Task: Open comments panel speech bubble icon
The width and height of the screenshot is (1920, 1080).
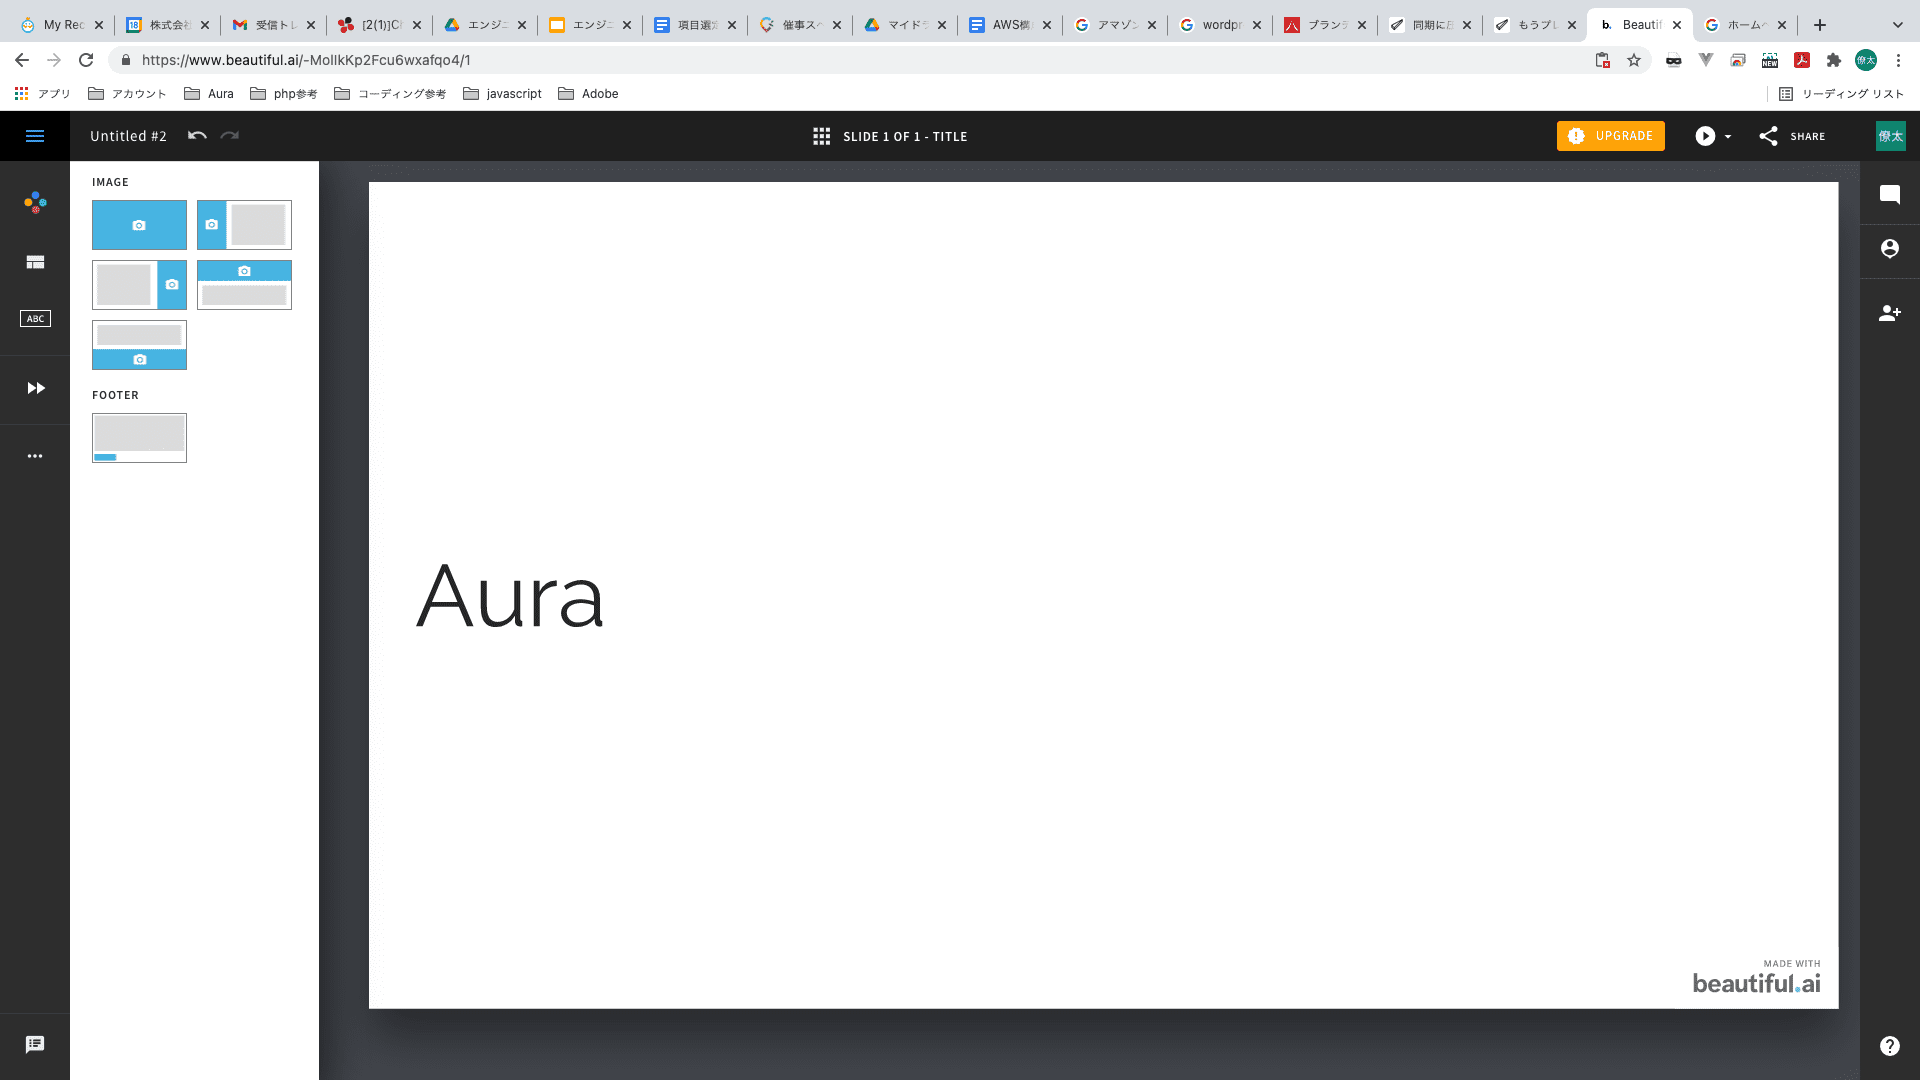Action: point(1889,195)
